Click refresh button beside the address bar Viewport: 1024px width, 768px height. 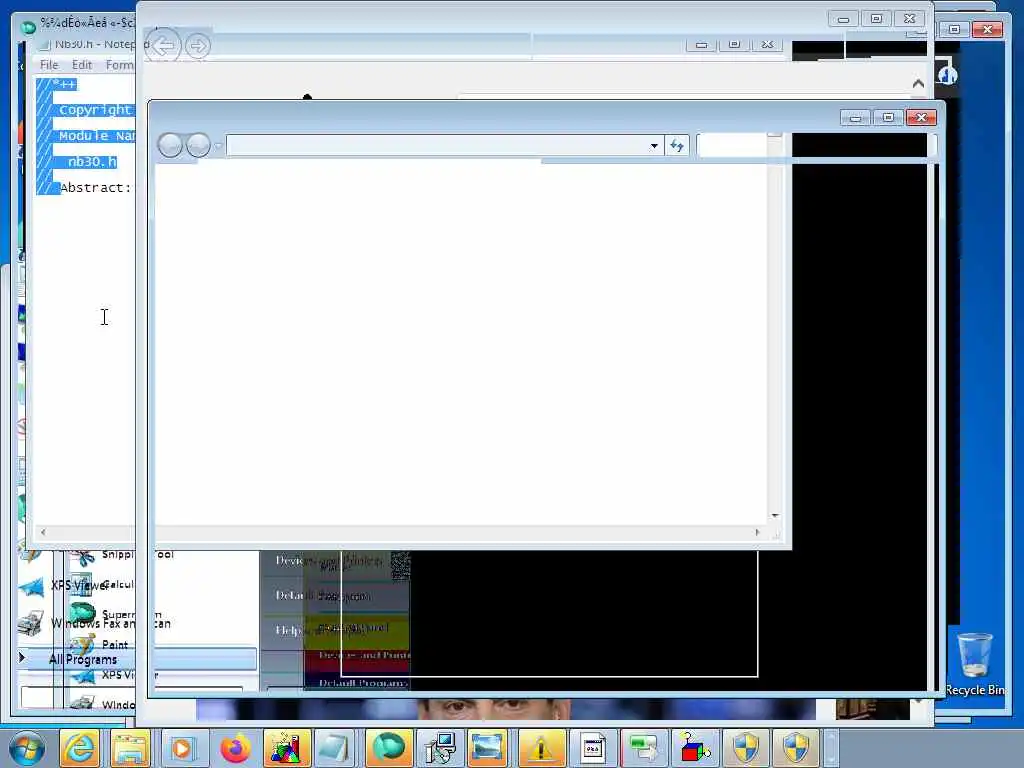[677, 146]
